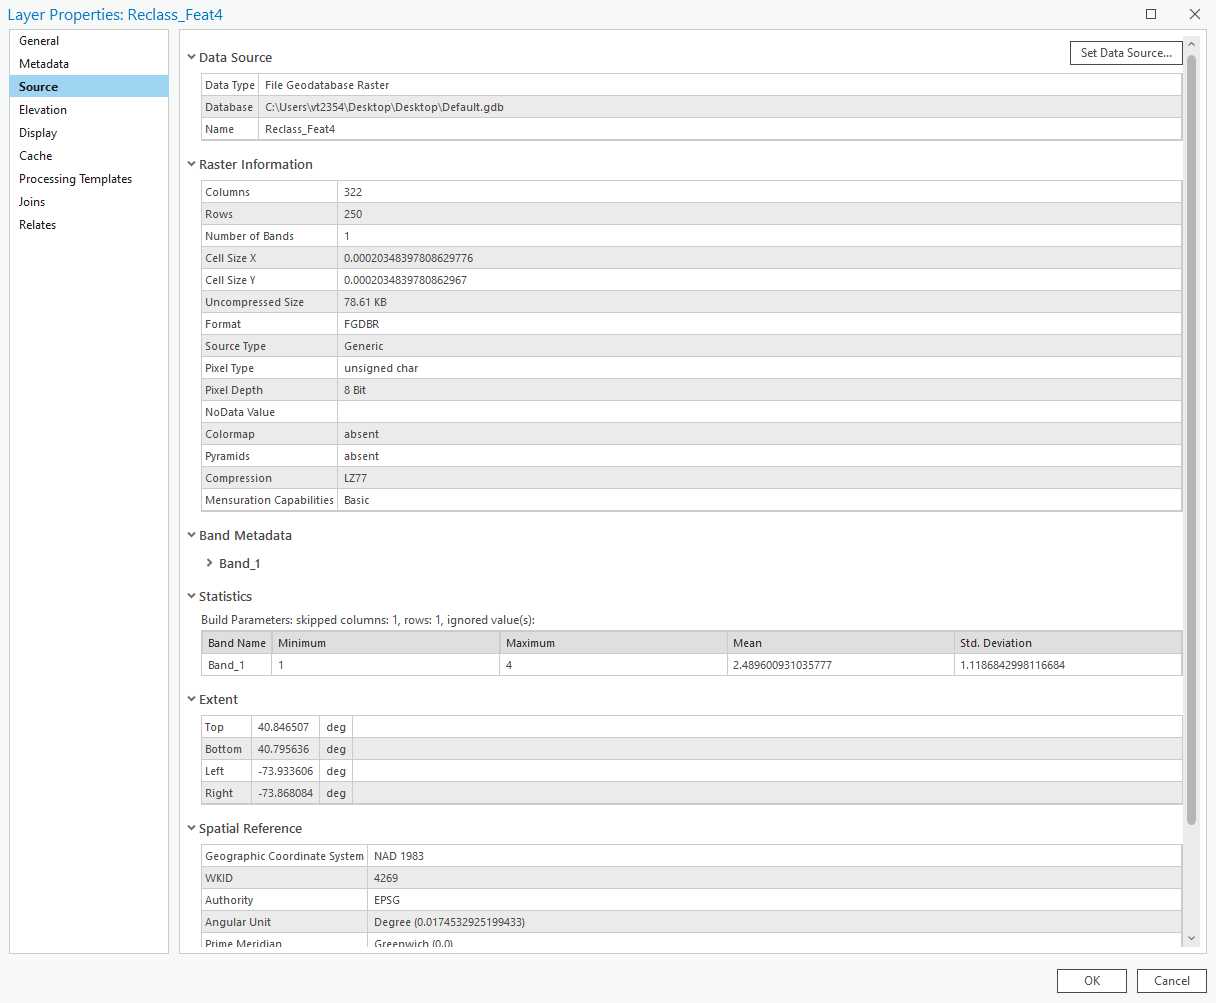Confirm changes with the OK button
The image size is (1216, 1003).
click(x=1091, y=981)
